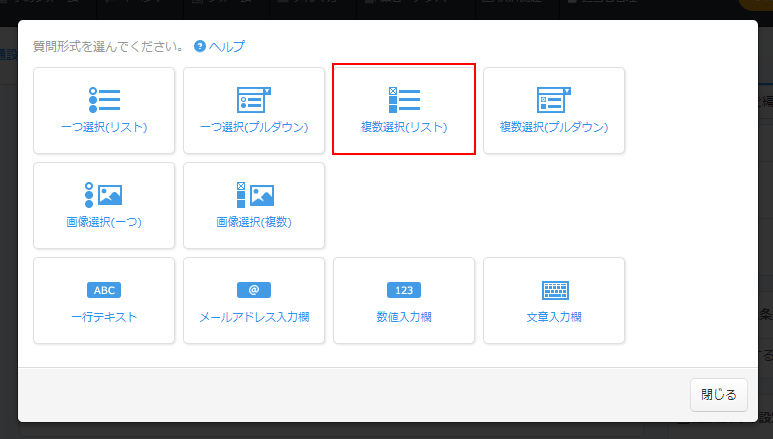Image resolution: width=773 pixels, height=439 pixels.
Task: Click the 123 numeric input icon
Action: point(404,290)
